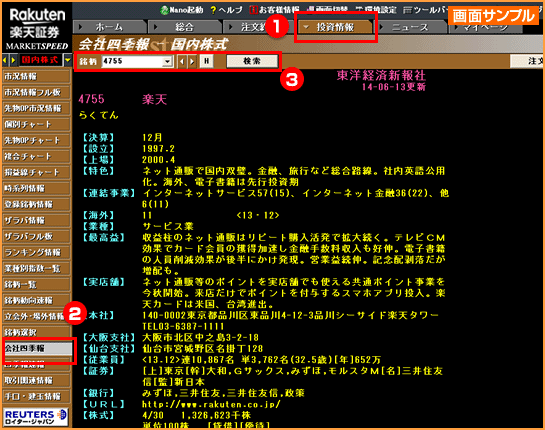This screenshot has width=545, height=430.
Task: Open ランキング情報 in the sidebar
Action: (36, 252)
